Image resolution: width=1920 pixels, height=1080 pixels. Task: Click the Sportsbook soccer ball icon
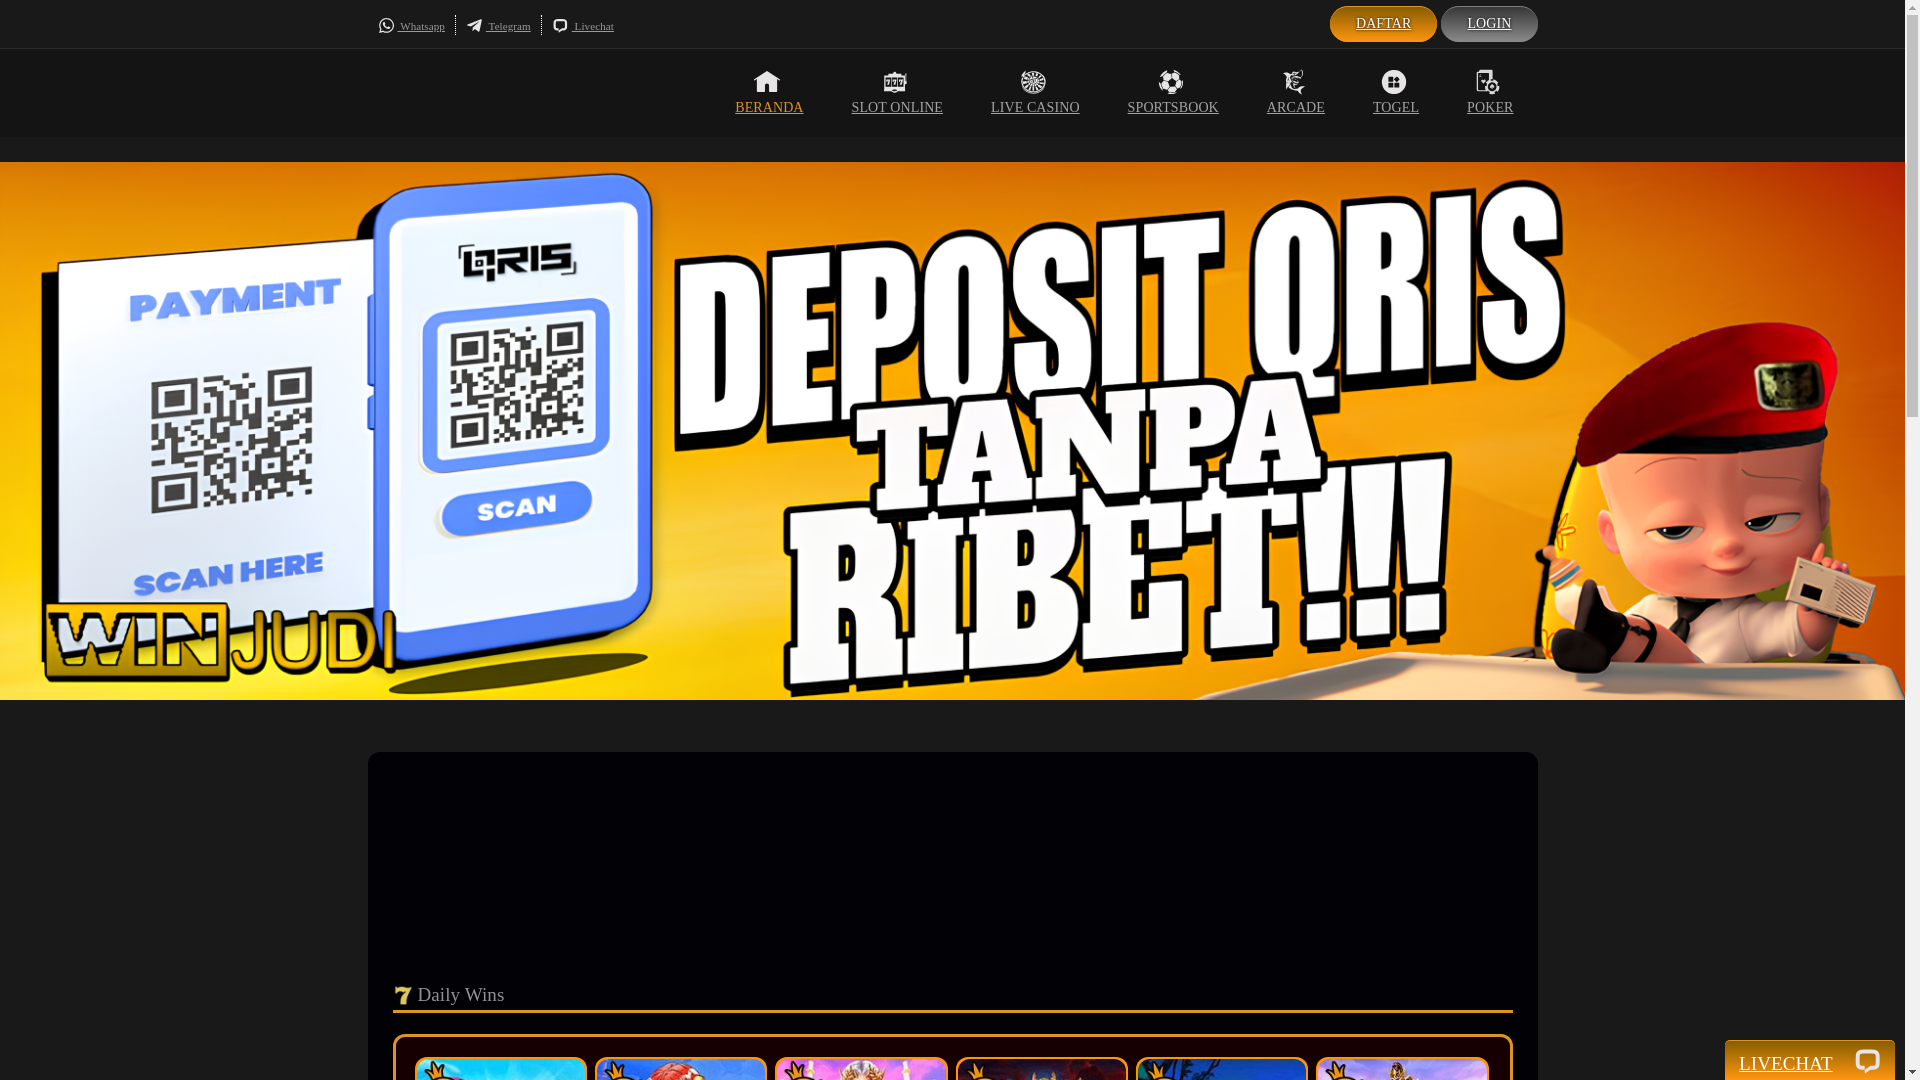tap(1171, 82)
